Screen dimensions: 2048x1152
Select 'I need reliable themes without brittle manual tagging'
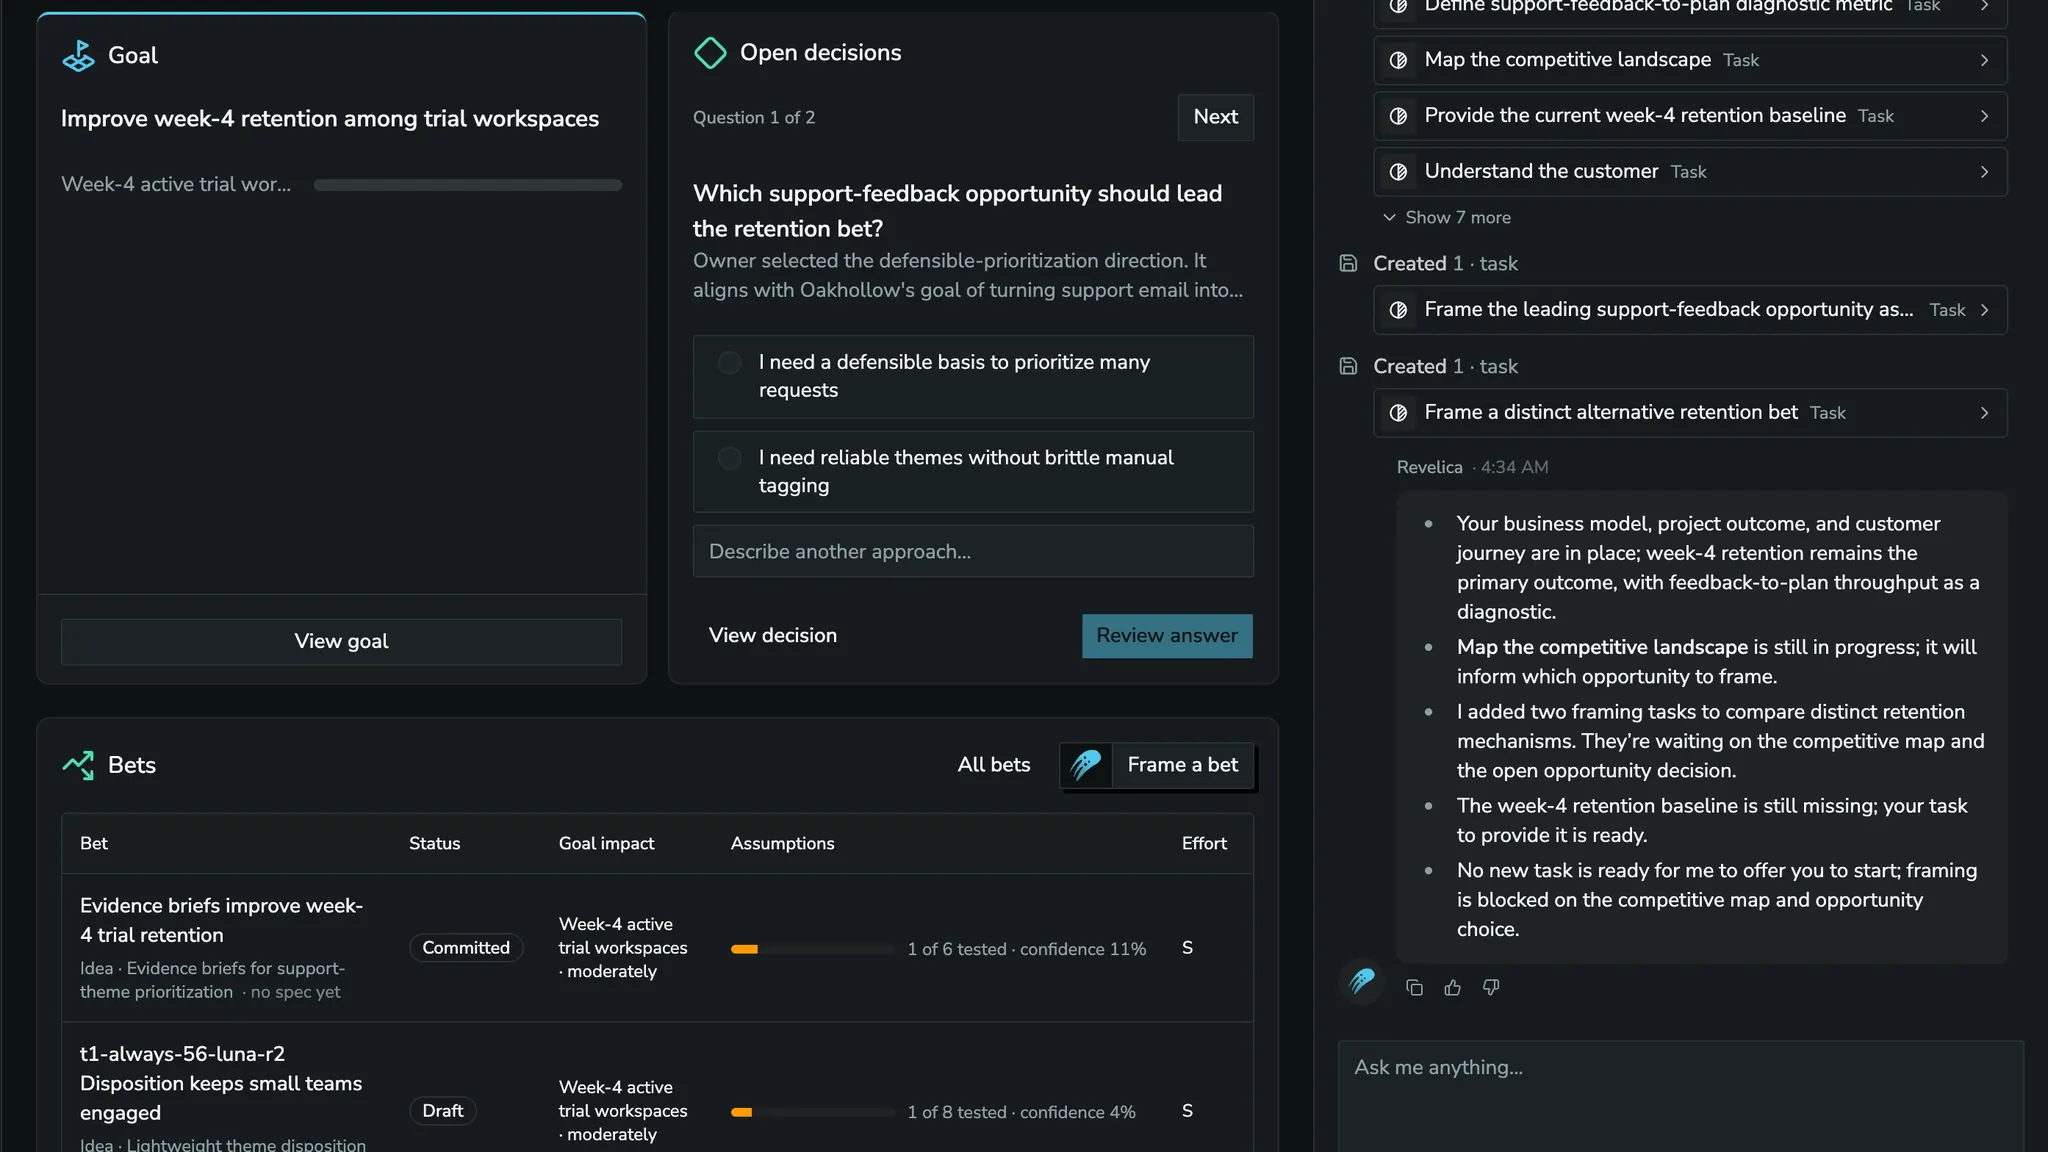(972, 472)
